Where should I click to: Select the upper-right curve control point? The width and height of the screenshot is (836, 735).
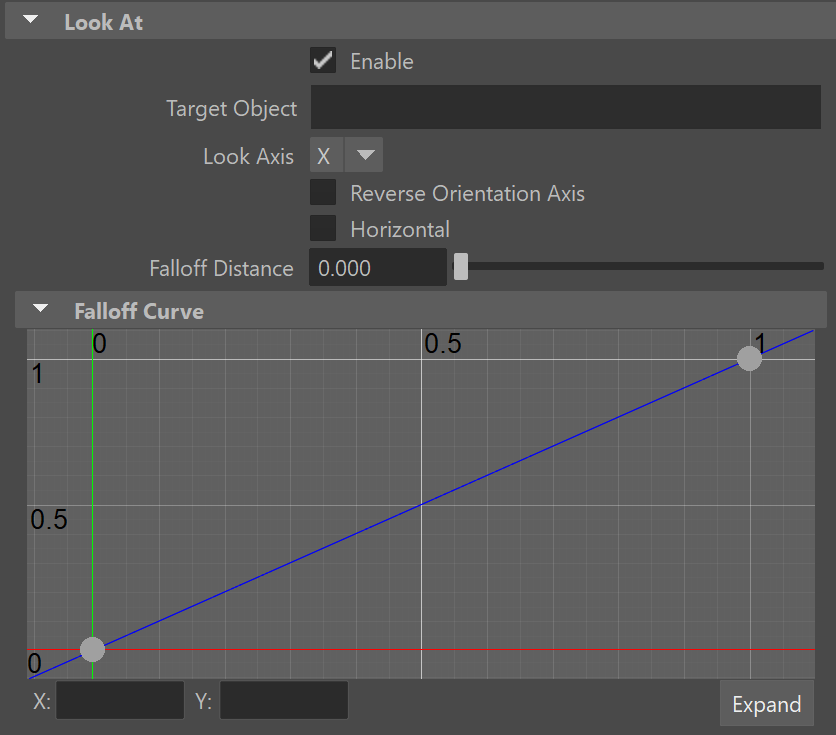tap(749, 358)
